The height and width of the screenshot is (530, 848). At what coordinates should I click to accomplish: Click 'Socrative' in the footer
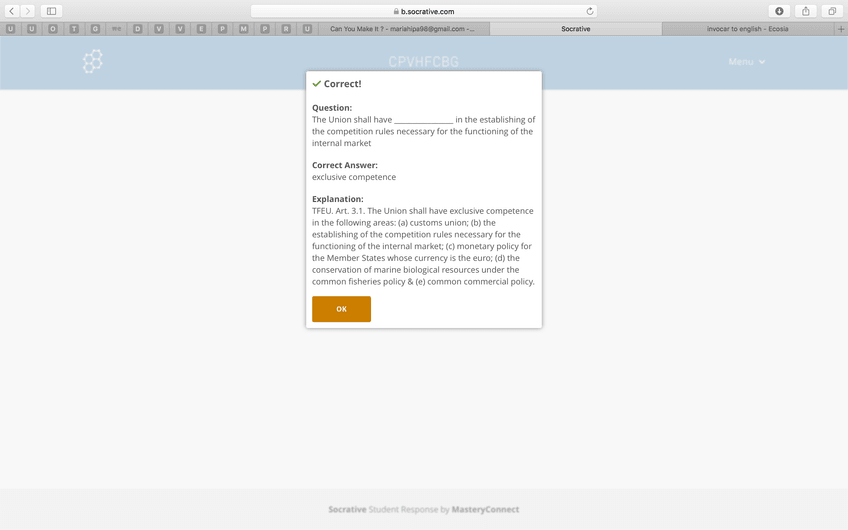tap(347, 509)
